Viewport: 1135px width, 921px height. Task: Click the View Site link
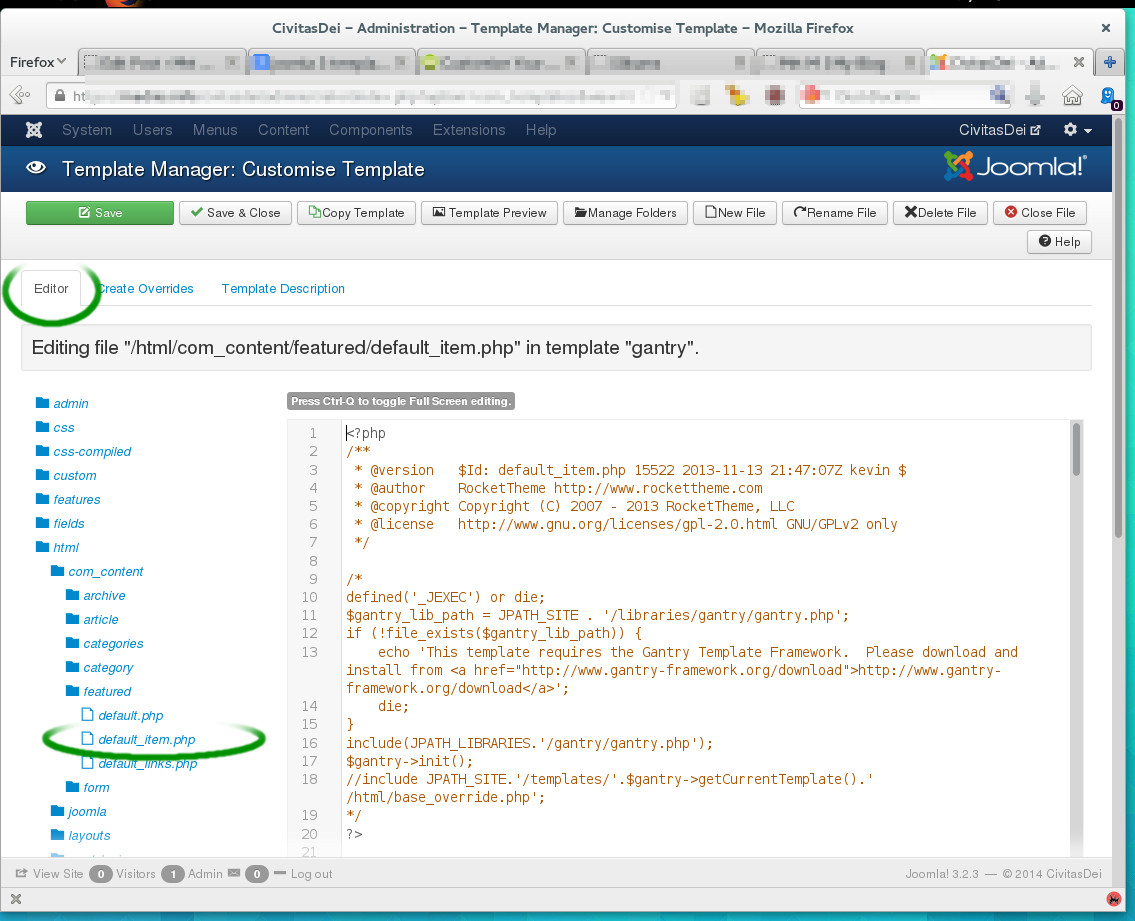[x=49, y=874]
